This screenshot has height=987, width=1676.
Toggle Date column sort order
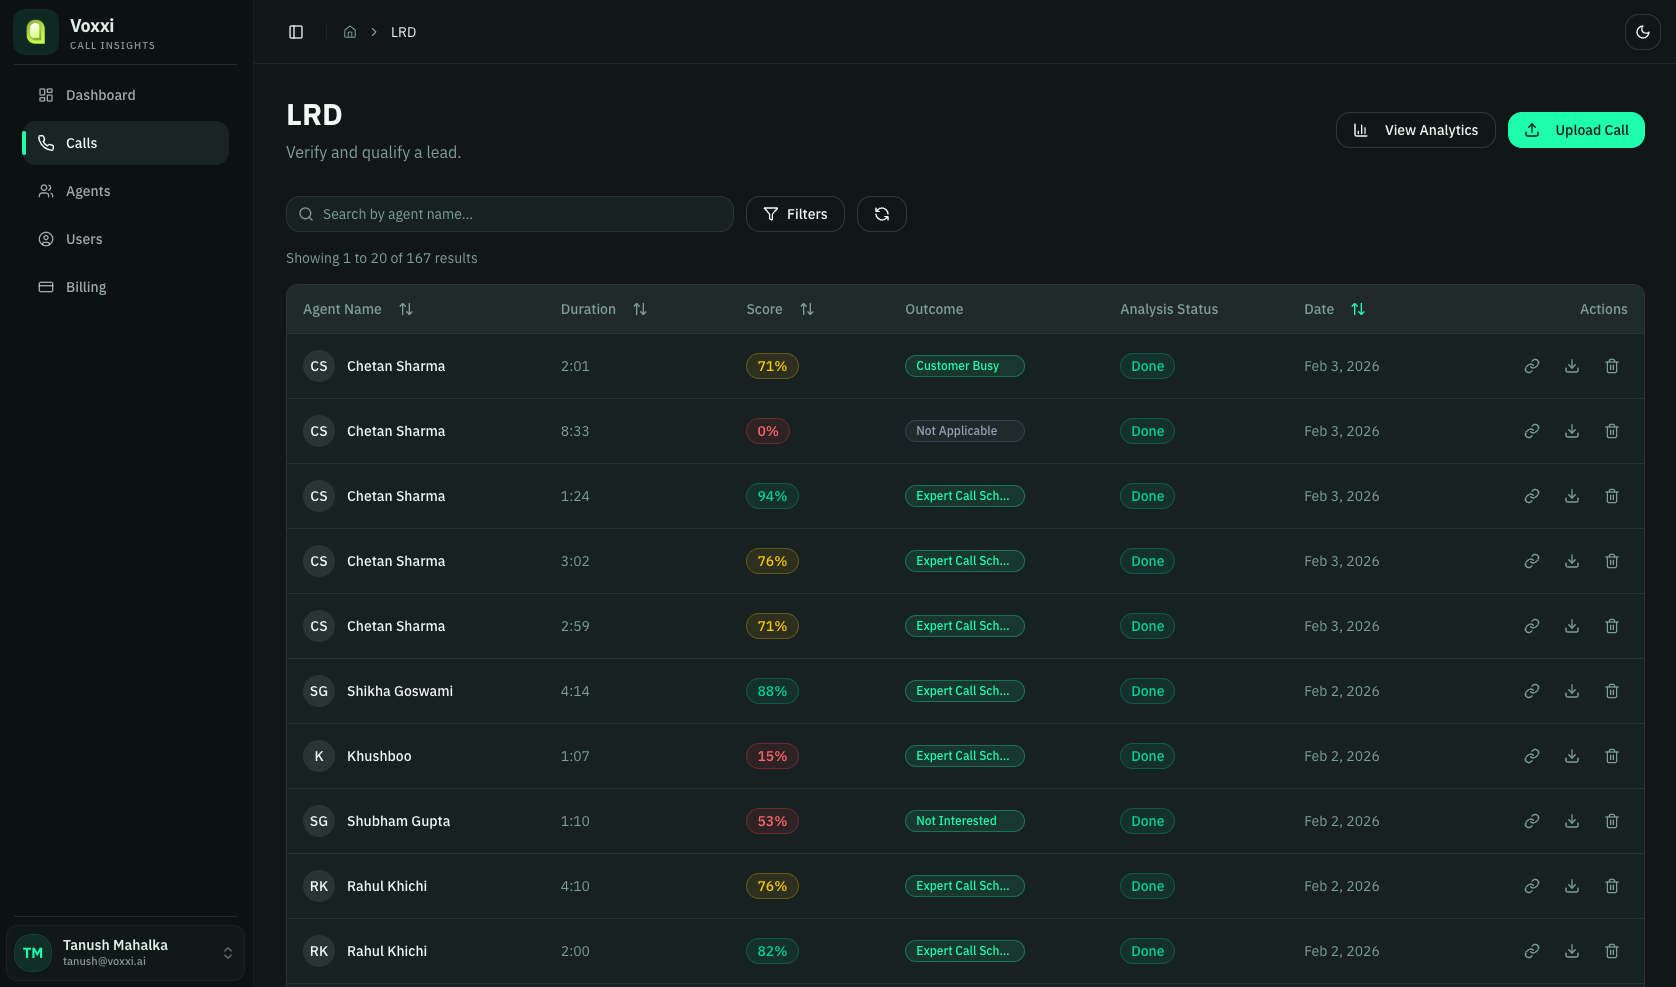point(1357,309)
